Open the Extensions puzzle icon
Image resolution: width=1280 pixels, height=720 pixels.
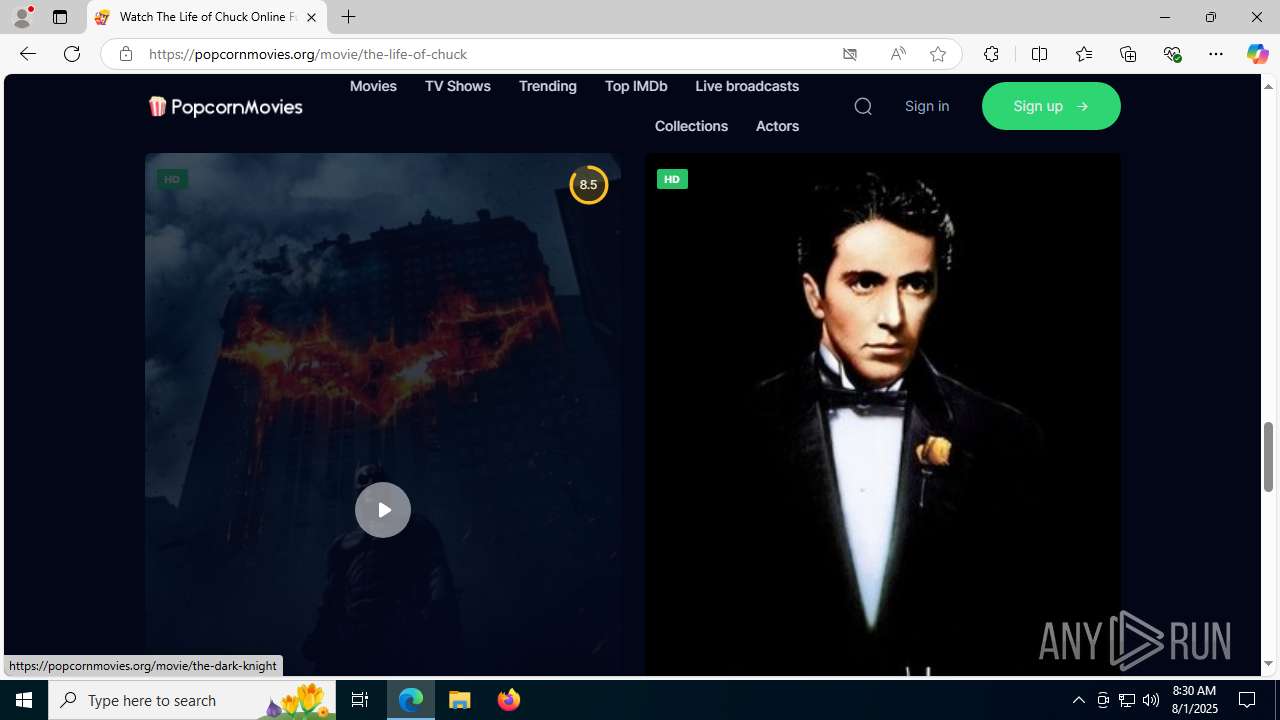[991, 54]
